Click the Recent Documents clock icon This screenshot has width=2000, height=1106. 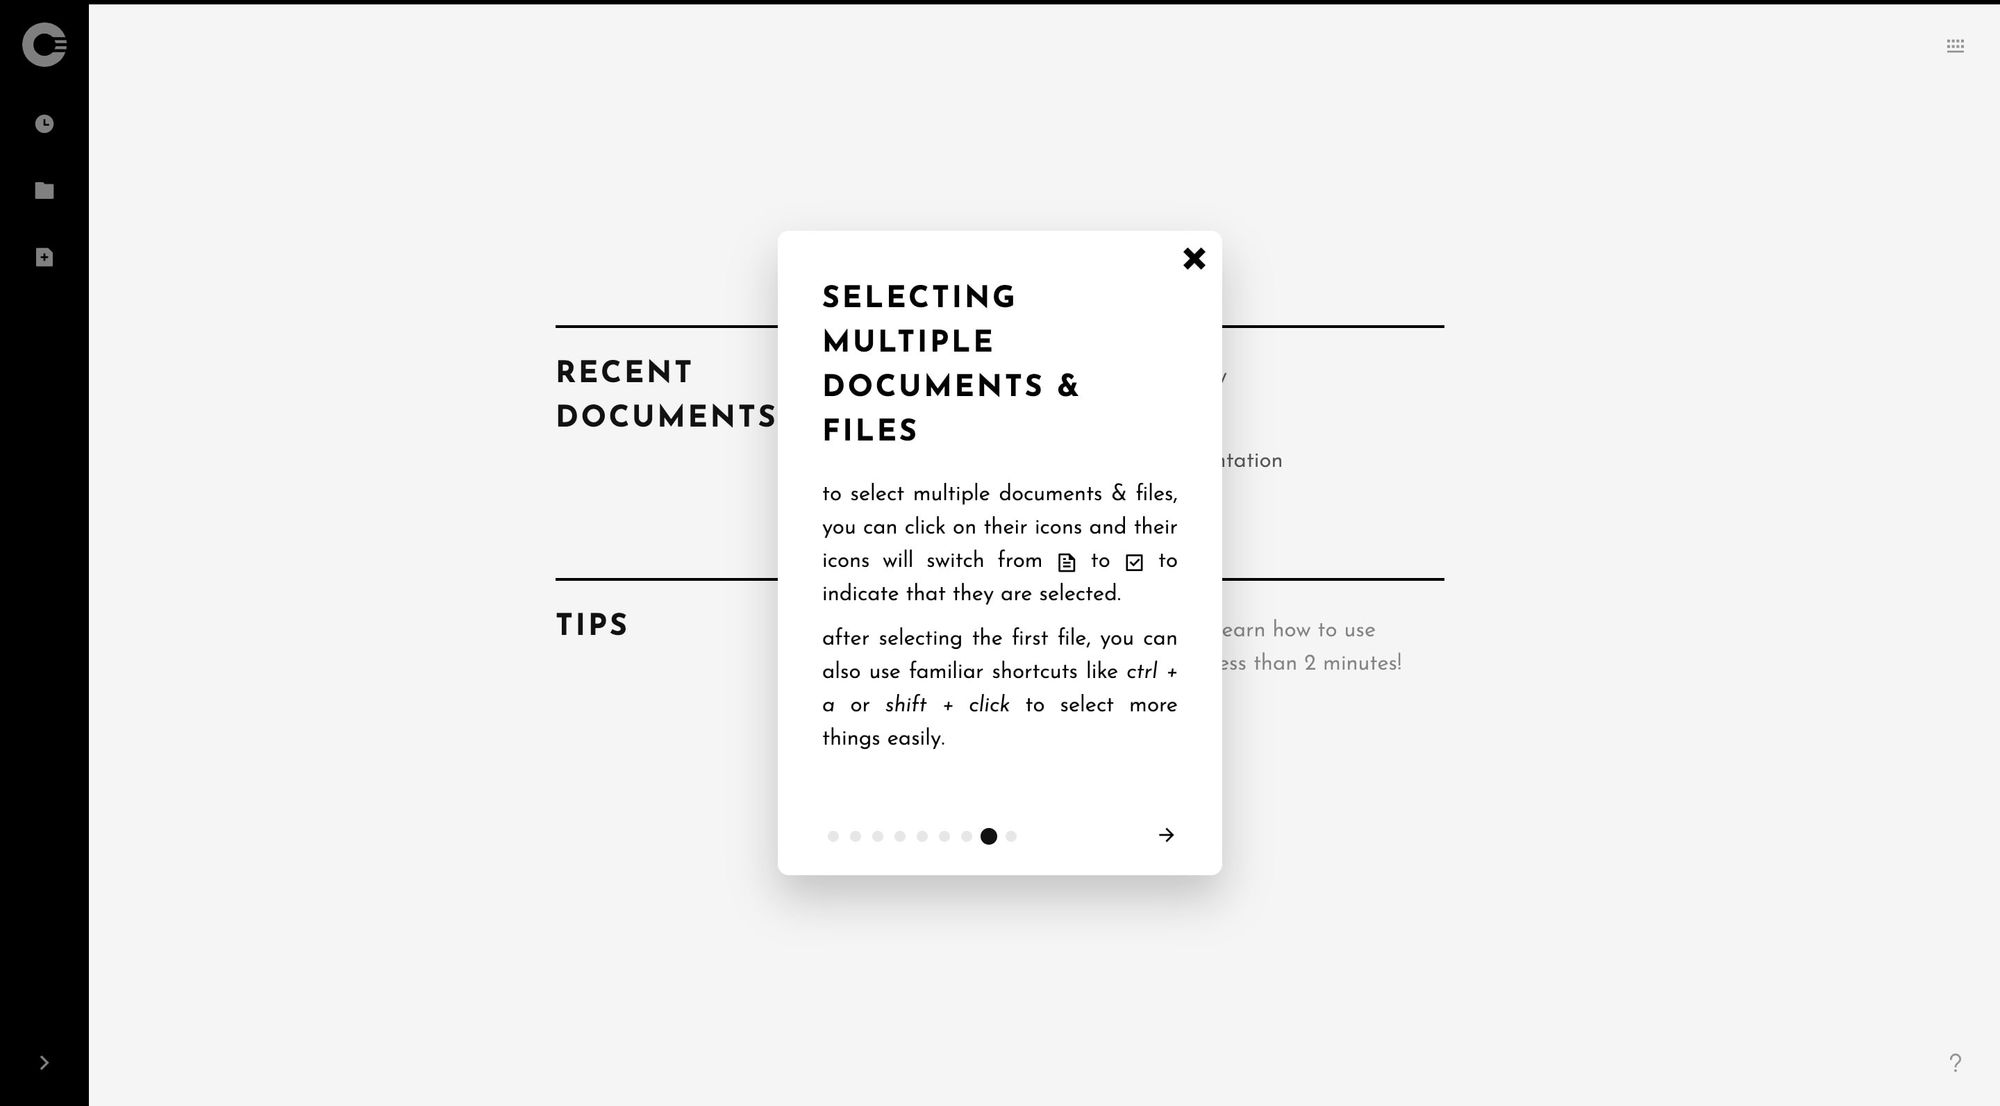45,124
